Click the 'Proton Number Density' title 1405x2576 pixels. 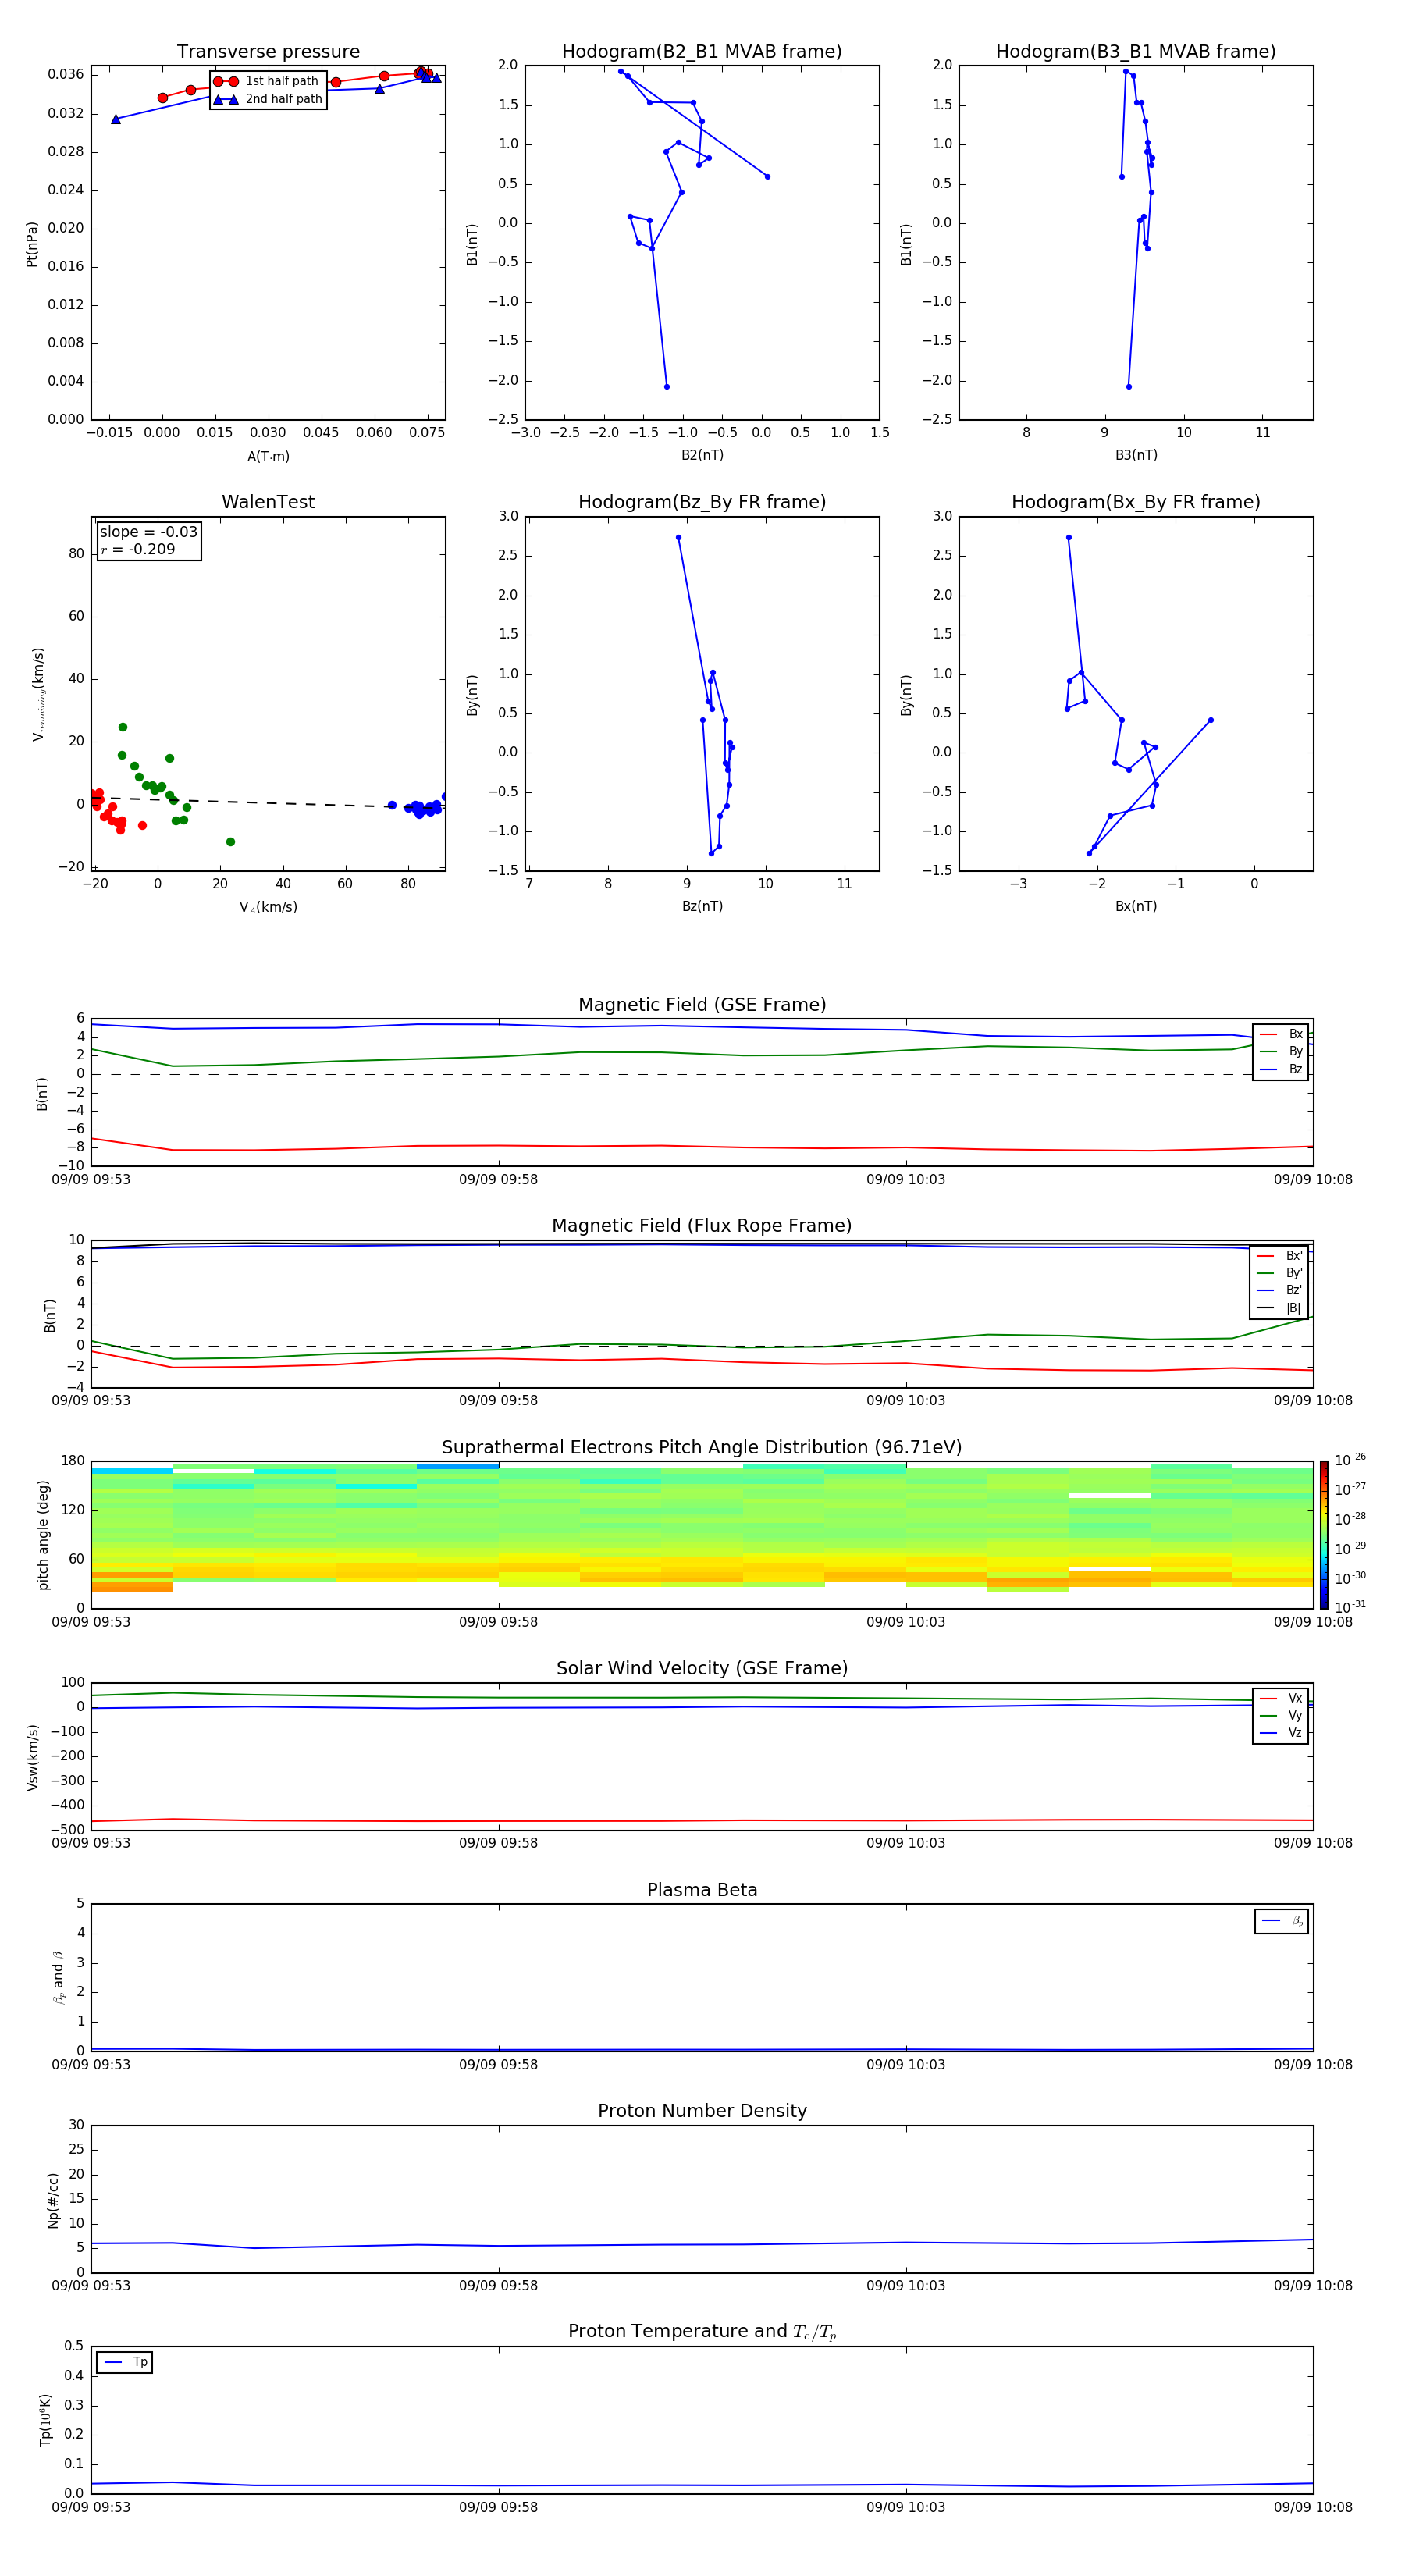pos(702,2111)
